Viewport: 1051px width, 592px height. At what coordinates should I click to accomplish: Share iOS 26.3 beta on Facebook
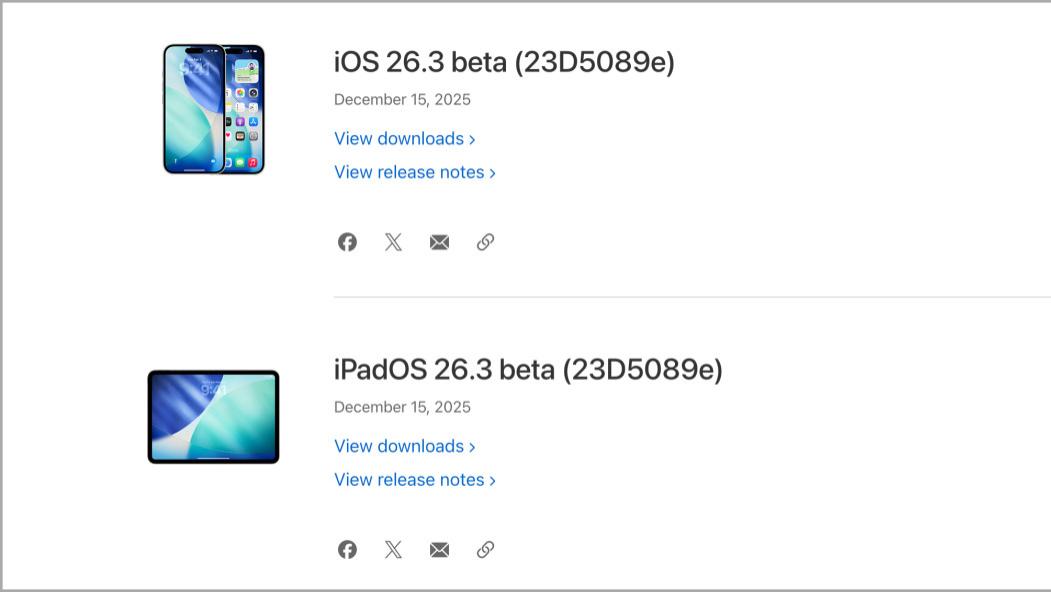pyautogui.click(x=347, y=241)
